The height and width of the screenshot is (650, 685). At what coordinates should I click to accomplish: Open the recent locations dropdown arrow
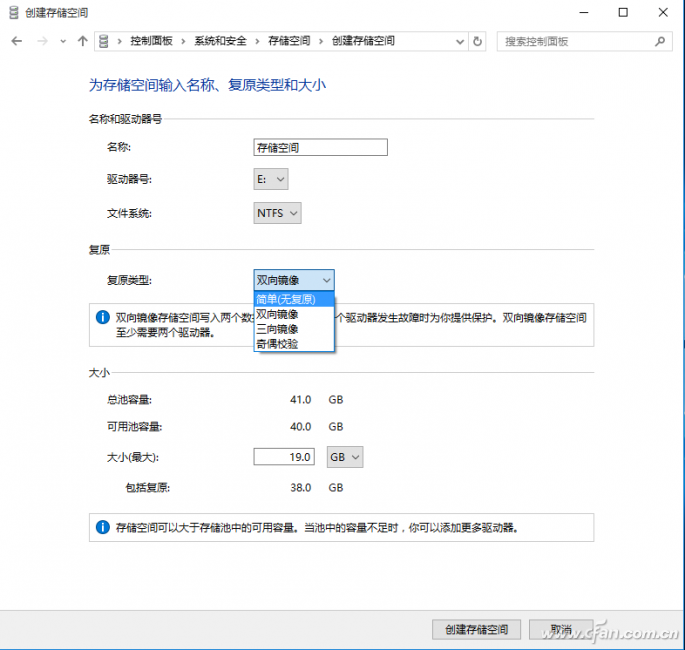pyautogui.click(x=63, y=41)
